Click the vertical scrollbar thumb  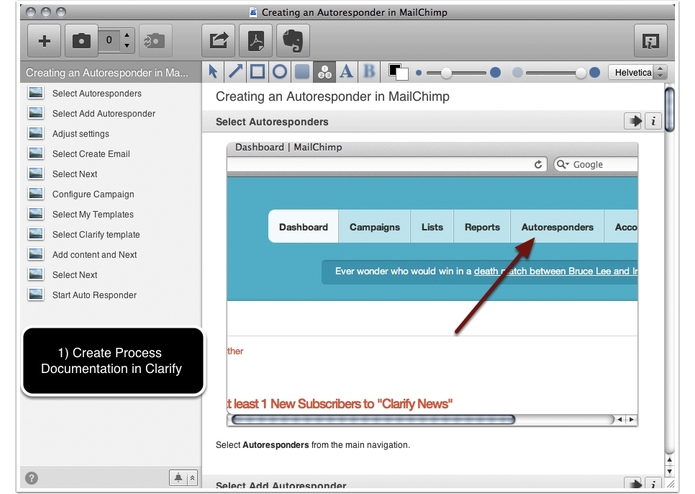pos(669,109)
